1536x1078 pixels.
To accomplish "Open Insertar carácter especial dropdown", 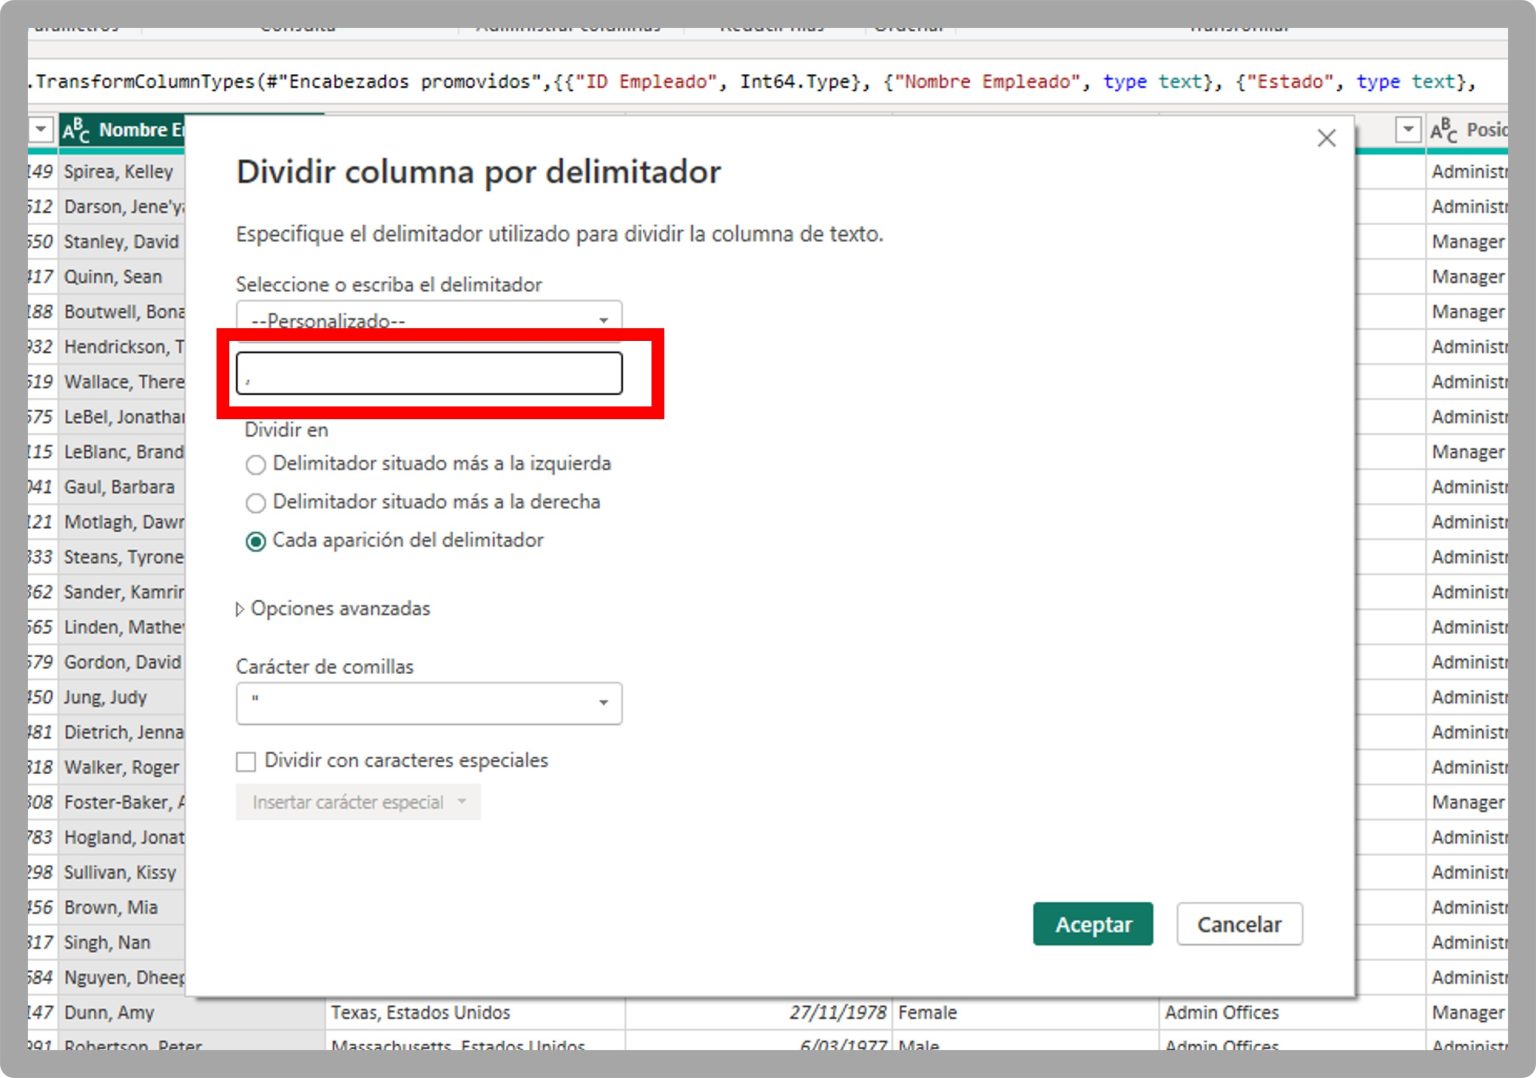I will [358, 802].
